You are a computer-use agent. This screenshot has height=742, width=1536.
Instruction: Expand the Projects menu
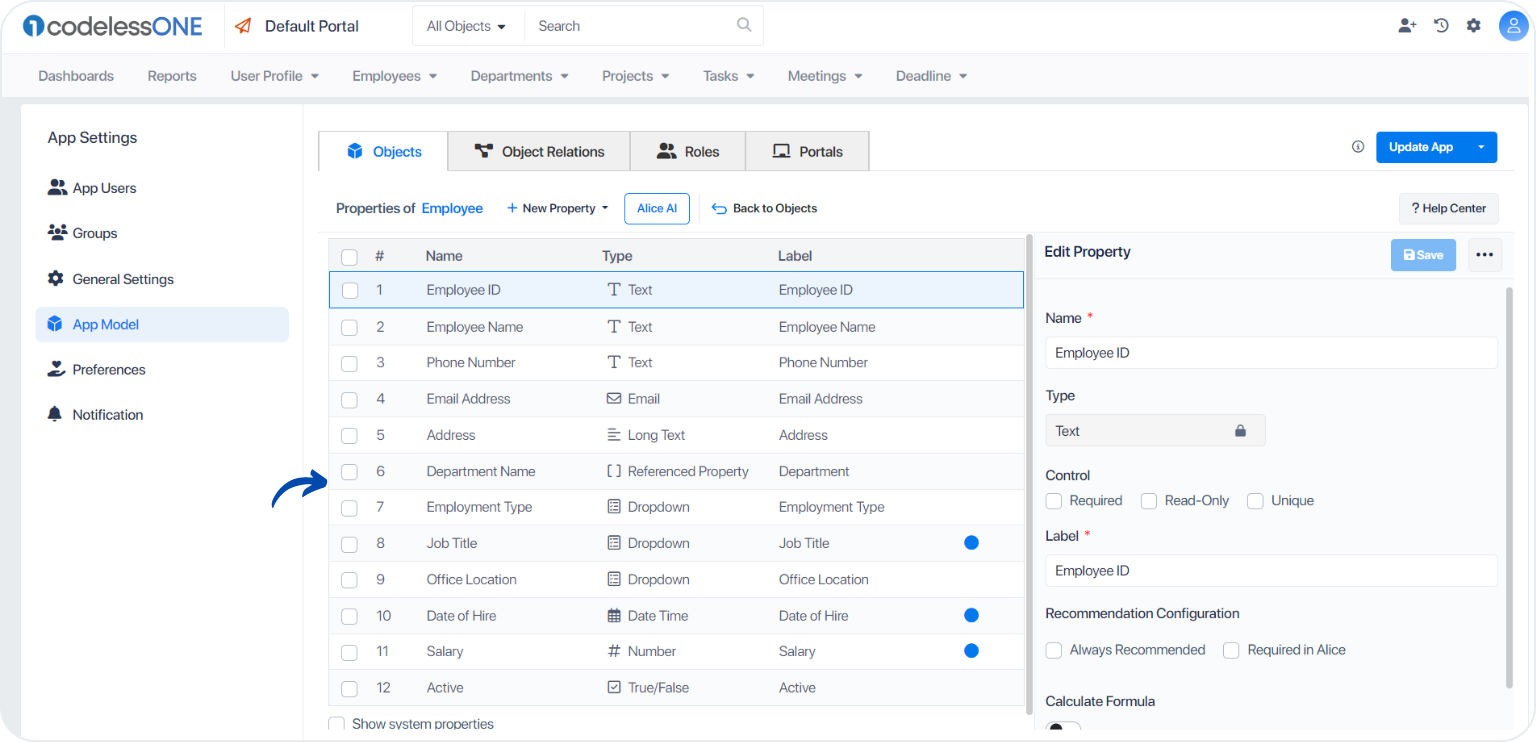click(x=636, y=76)
